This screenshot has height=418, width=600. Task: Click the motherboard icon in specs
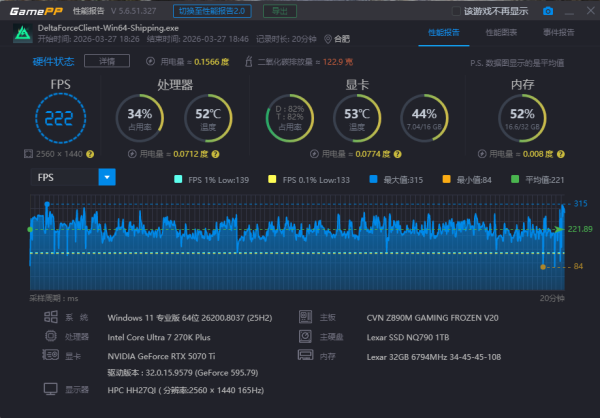tap(305, 317)
